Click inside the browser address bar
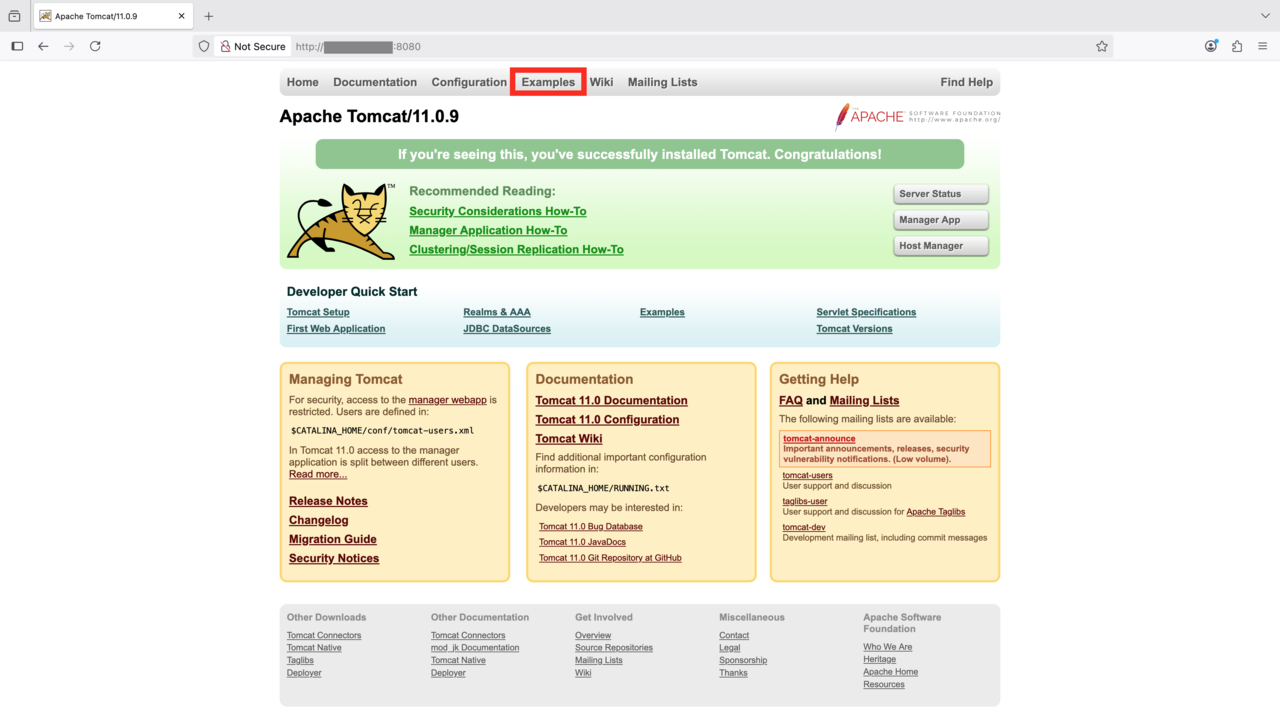Image resolution: width=1280 pixels, height=720 pixels. 600,46
